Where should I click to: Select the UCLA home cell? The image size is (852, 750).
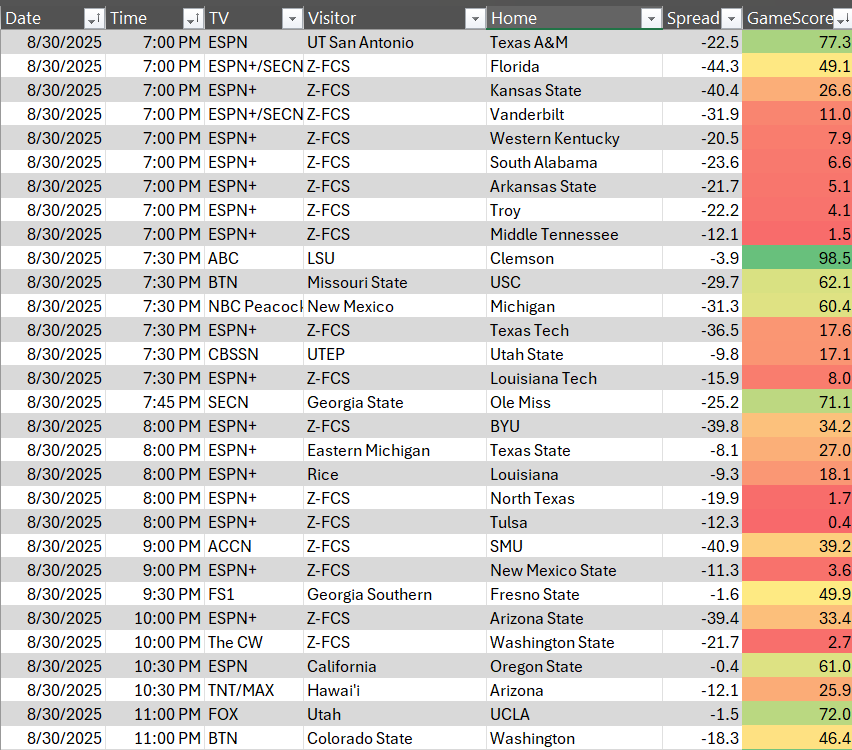pyautogui.click(x=574, y=714)
